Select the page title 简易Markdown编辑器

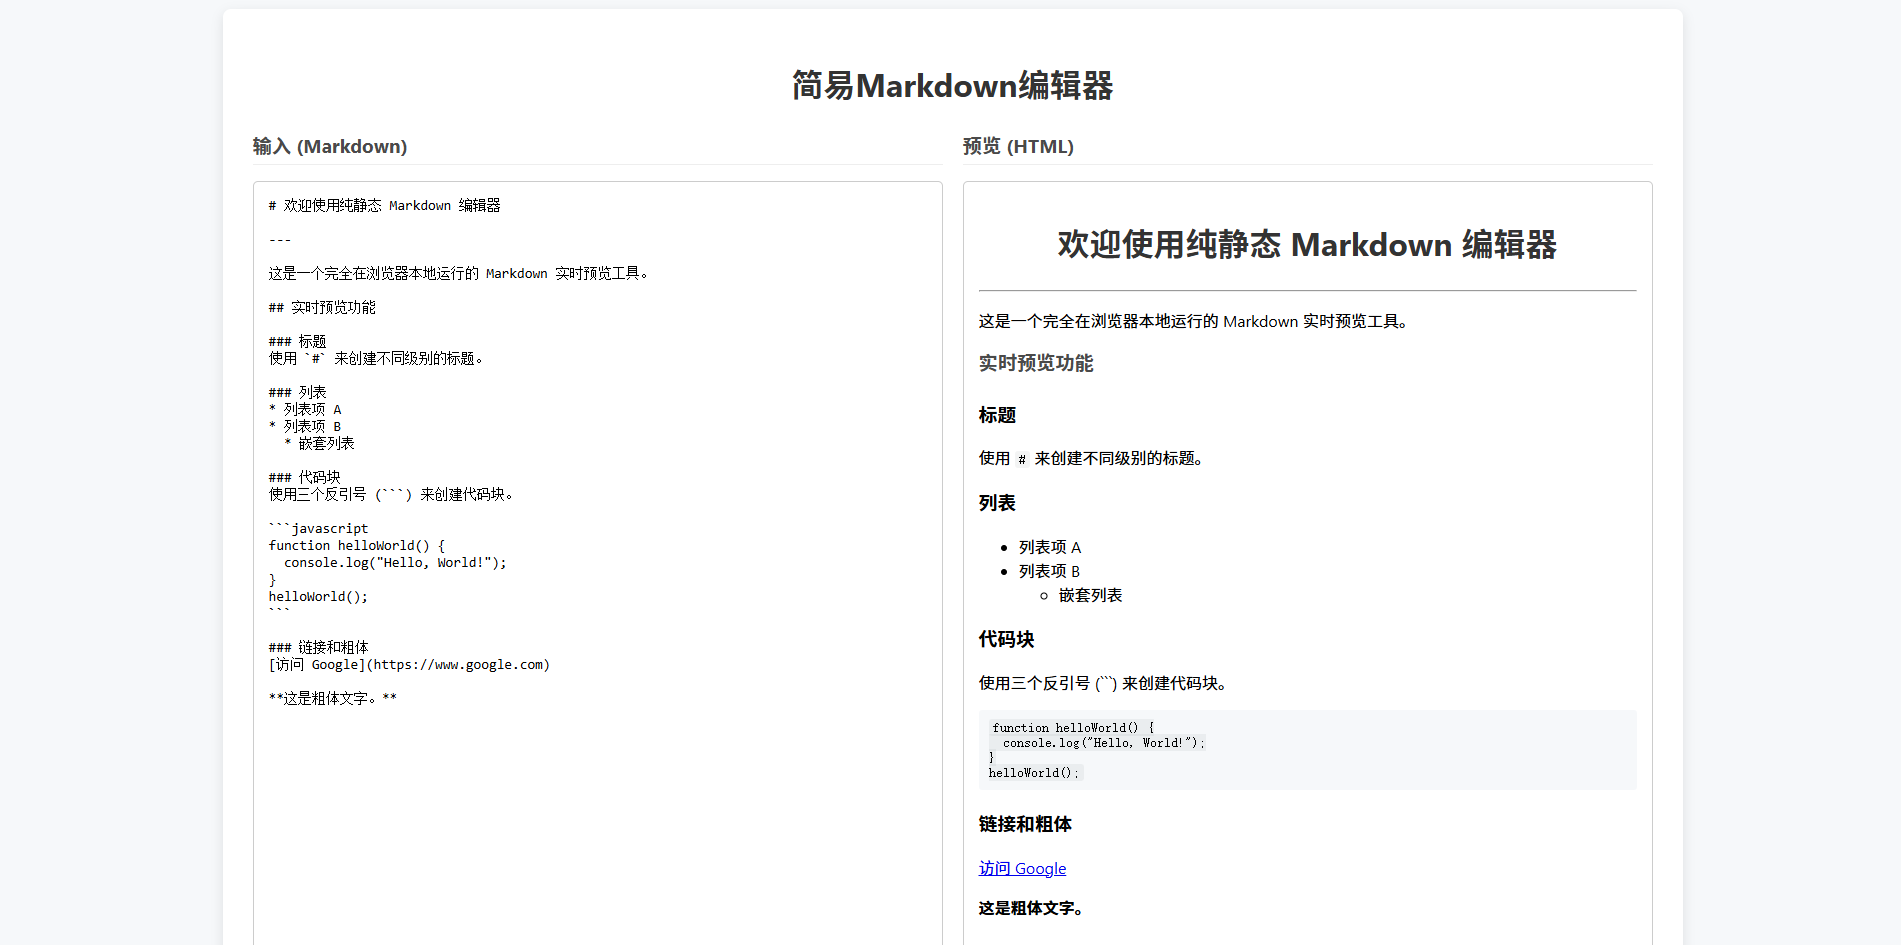click(954, 86)
